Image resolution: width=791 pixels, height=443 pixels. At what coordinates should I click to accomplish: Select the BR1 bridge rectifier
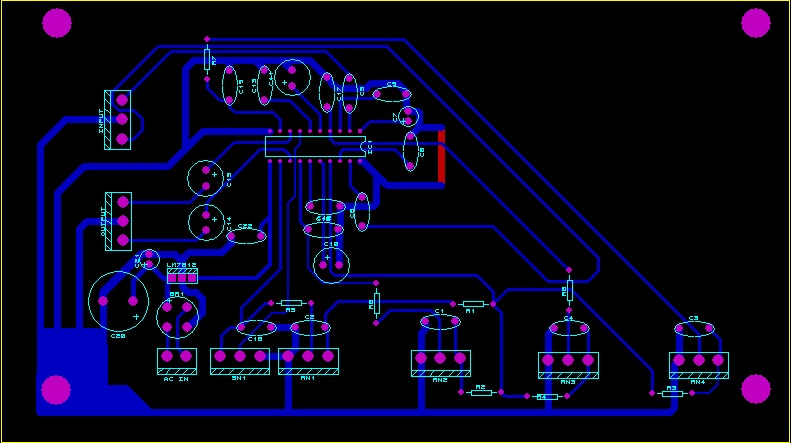click(178, 317)
